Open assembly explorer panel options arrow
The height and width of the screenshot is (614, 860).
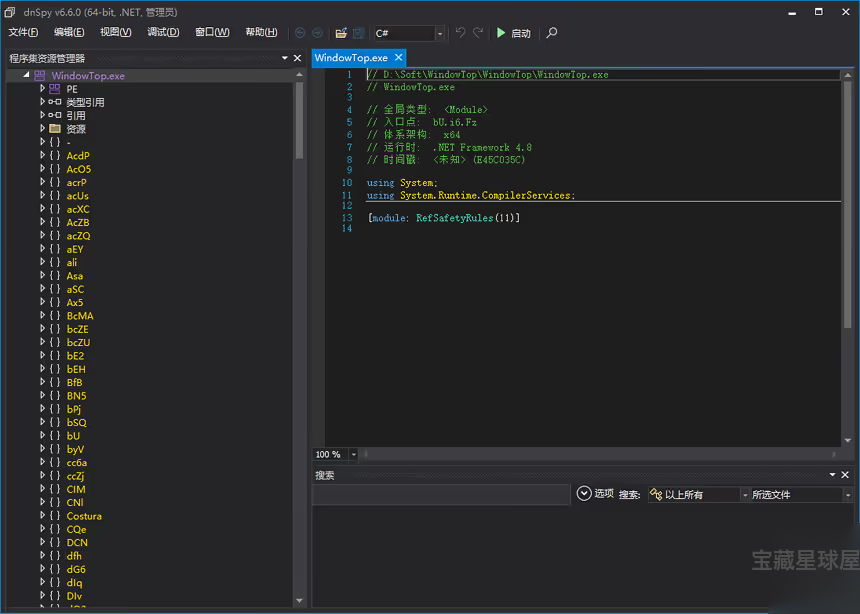click(x=285, y=58)
